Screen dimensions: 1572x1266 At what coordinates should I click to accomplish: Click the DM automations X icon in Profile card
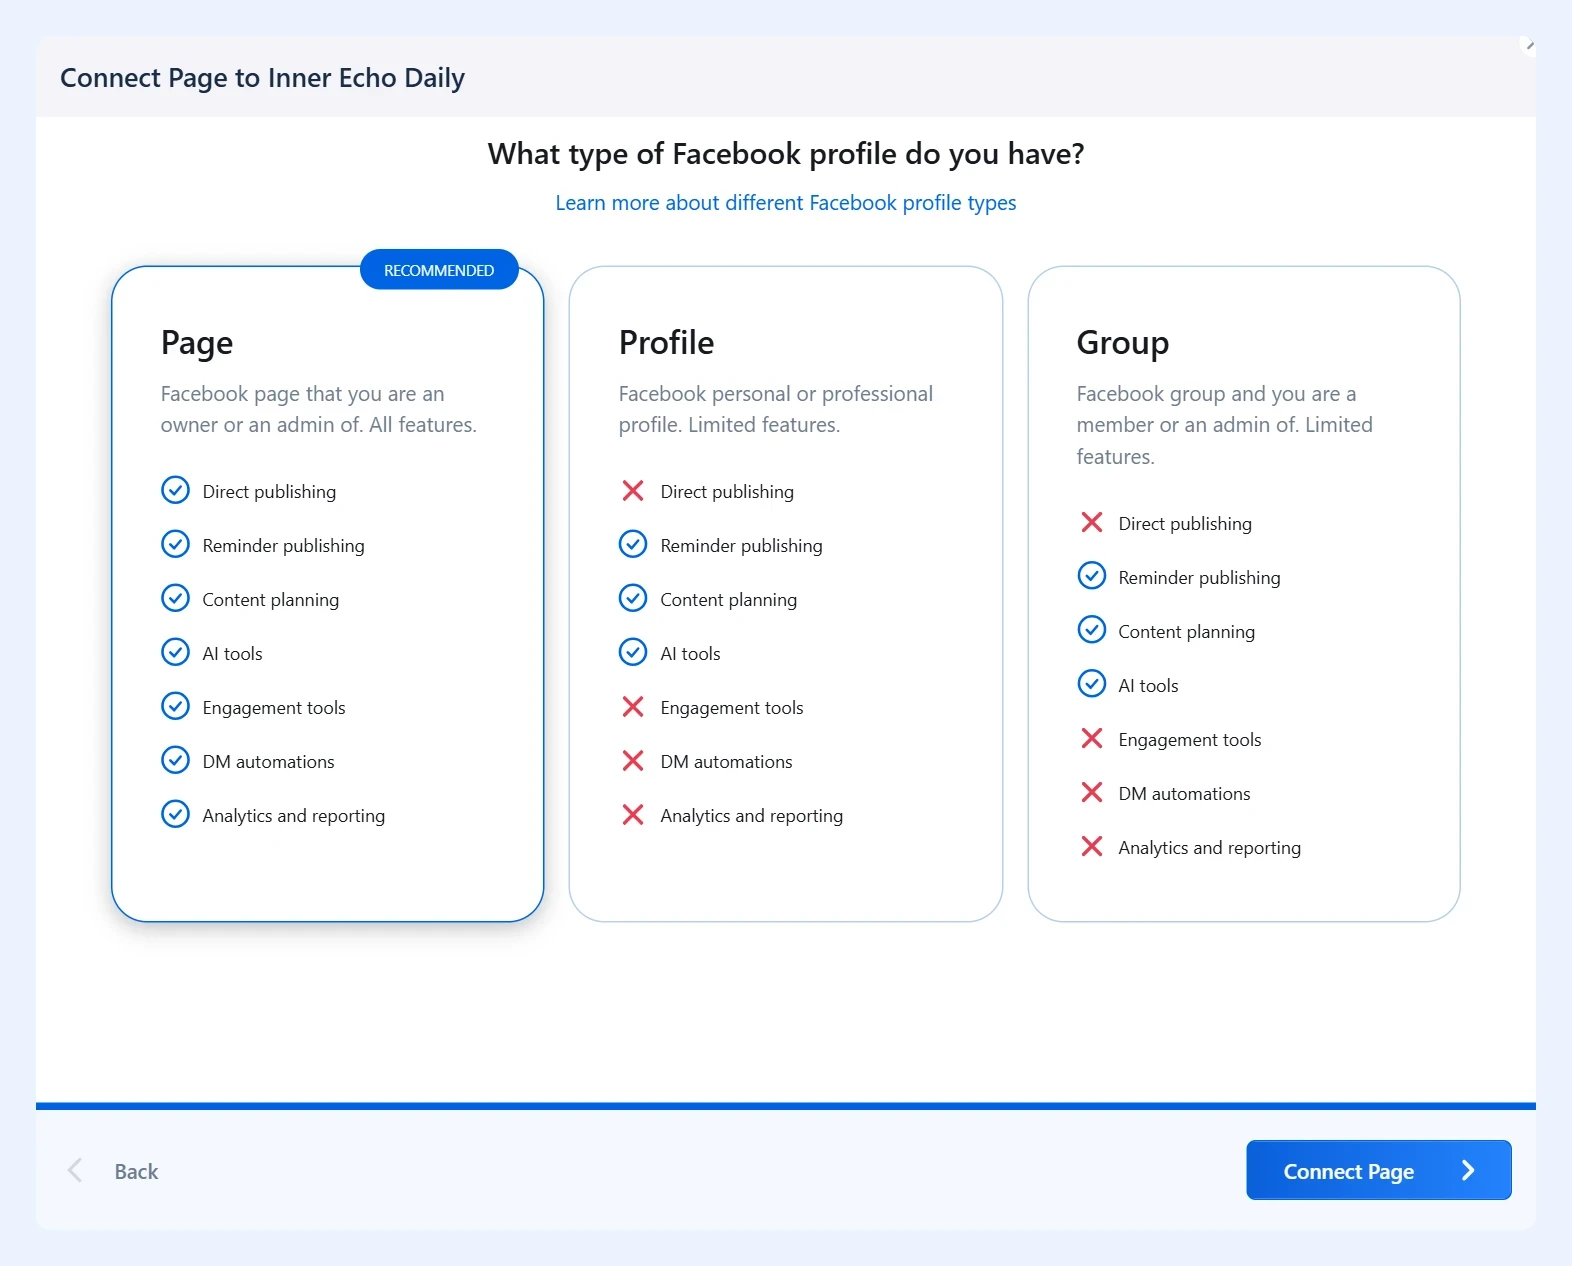pyautogui.click(x=633, y=760)
